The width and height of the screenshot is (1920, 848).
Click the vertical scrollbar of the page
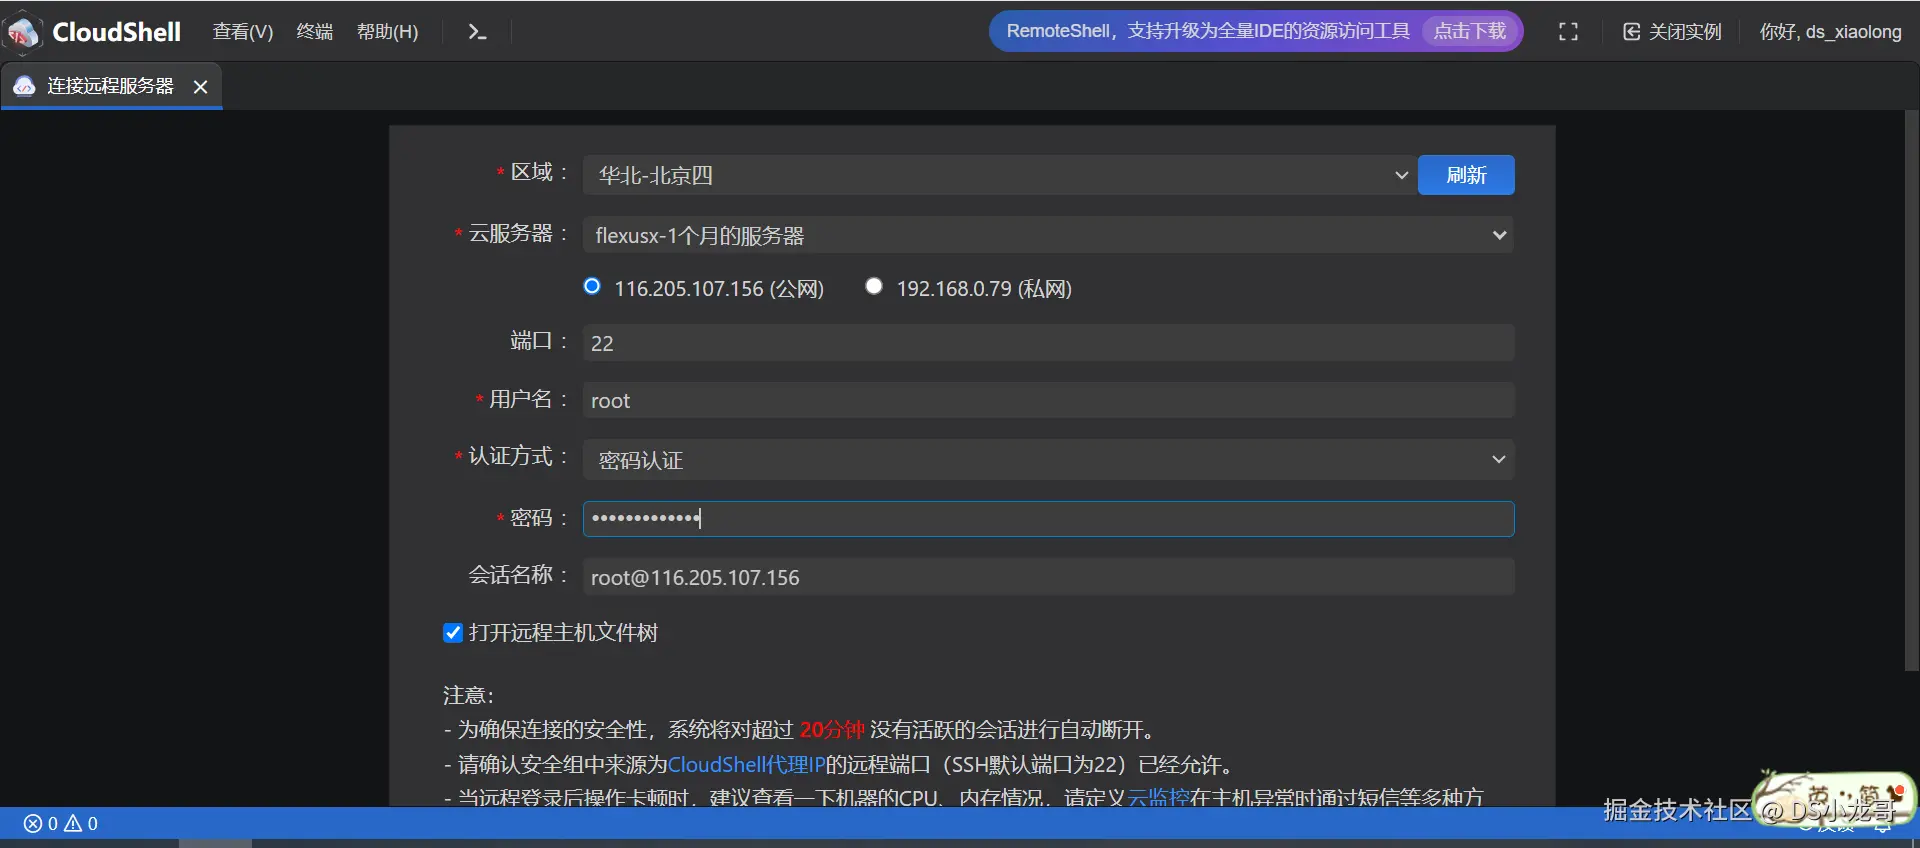click(1911, 390)
